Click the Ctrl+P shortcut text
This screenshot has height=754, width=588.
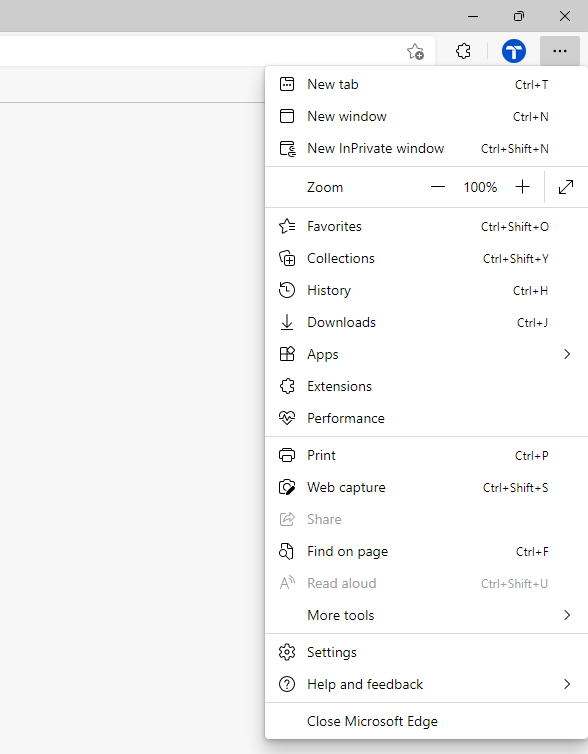coord(531,455)
